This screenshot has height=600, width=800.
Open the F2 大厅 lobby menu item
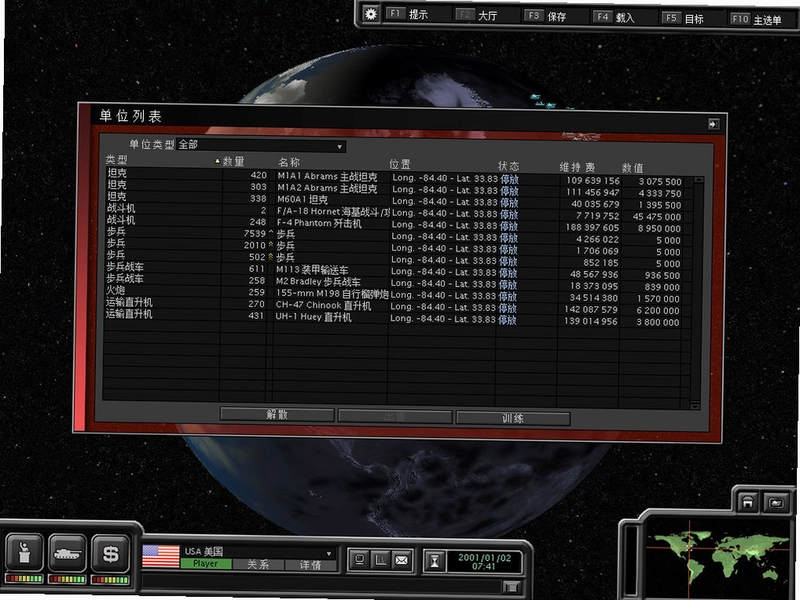[476, 15]
